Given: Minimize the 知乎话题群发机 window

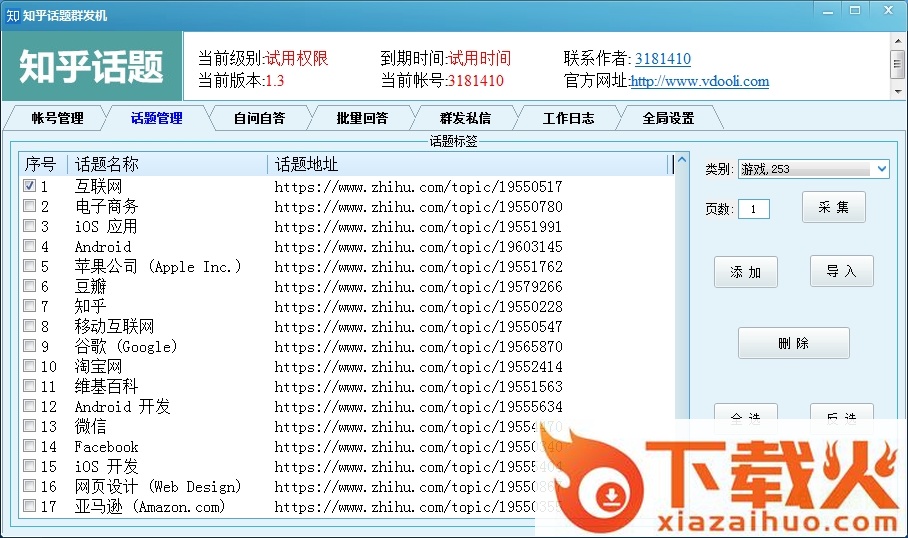Looking at the screenshot, I should 829,11.
